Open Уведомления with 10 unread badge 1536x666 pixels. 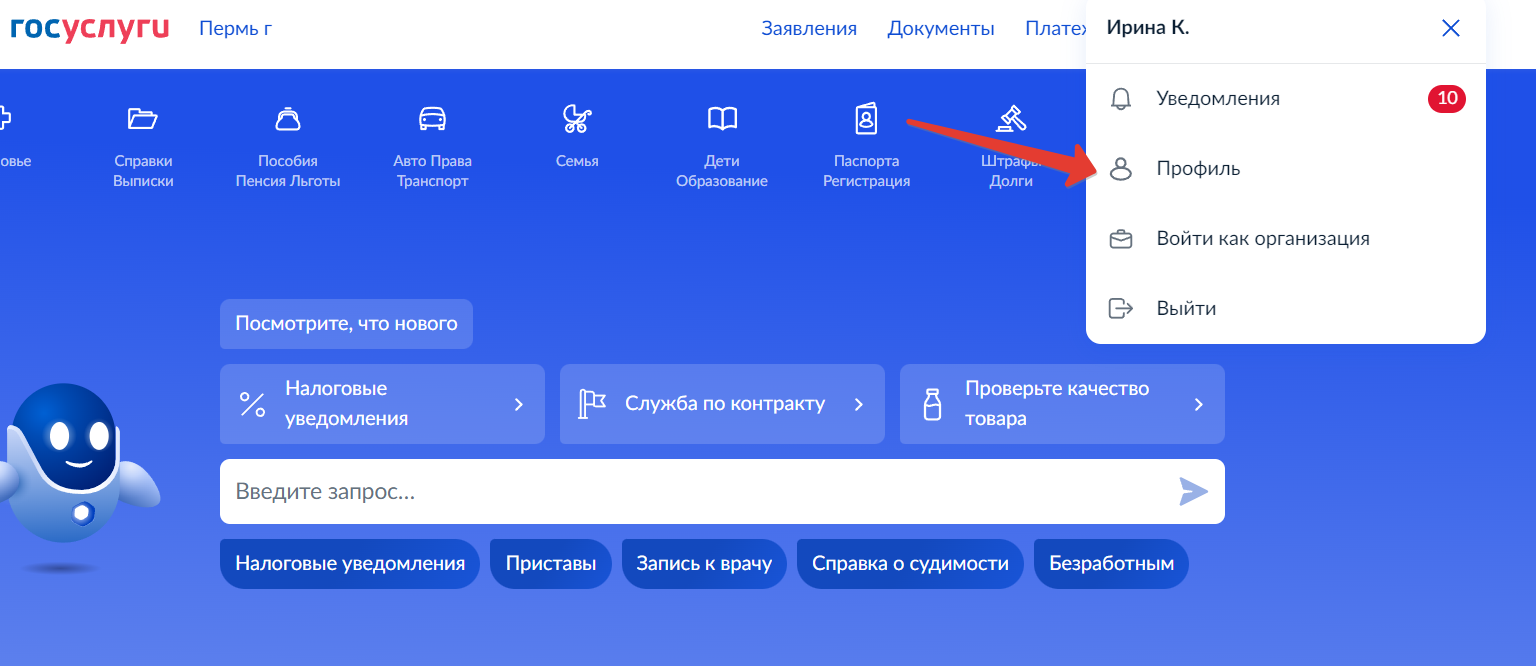[1218, 99]
